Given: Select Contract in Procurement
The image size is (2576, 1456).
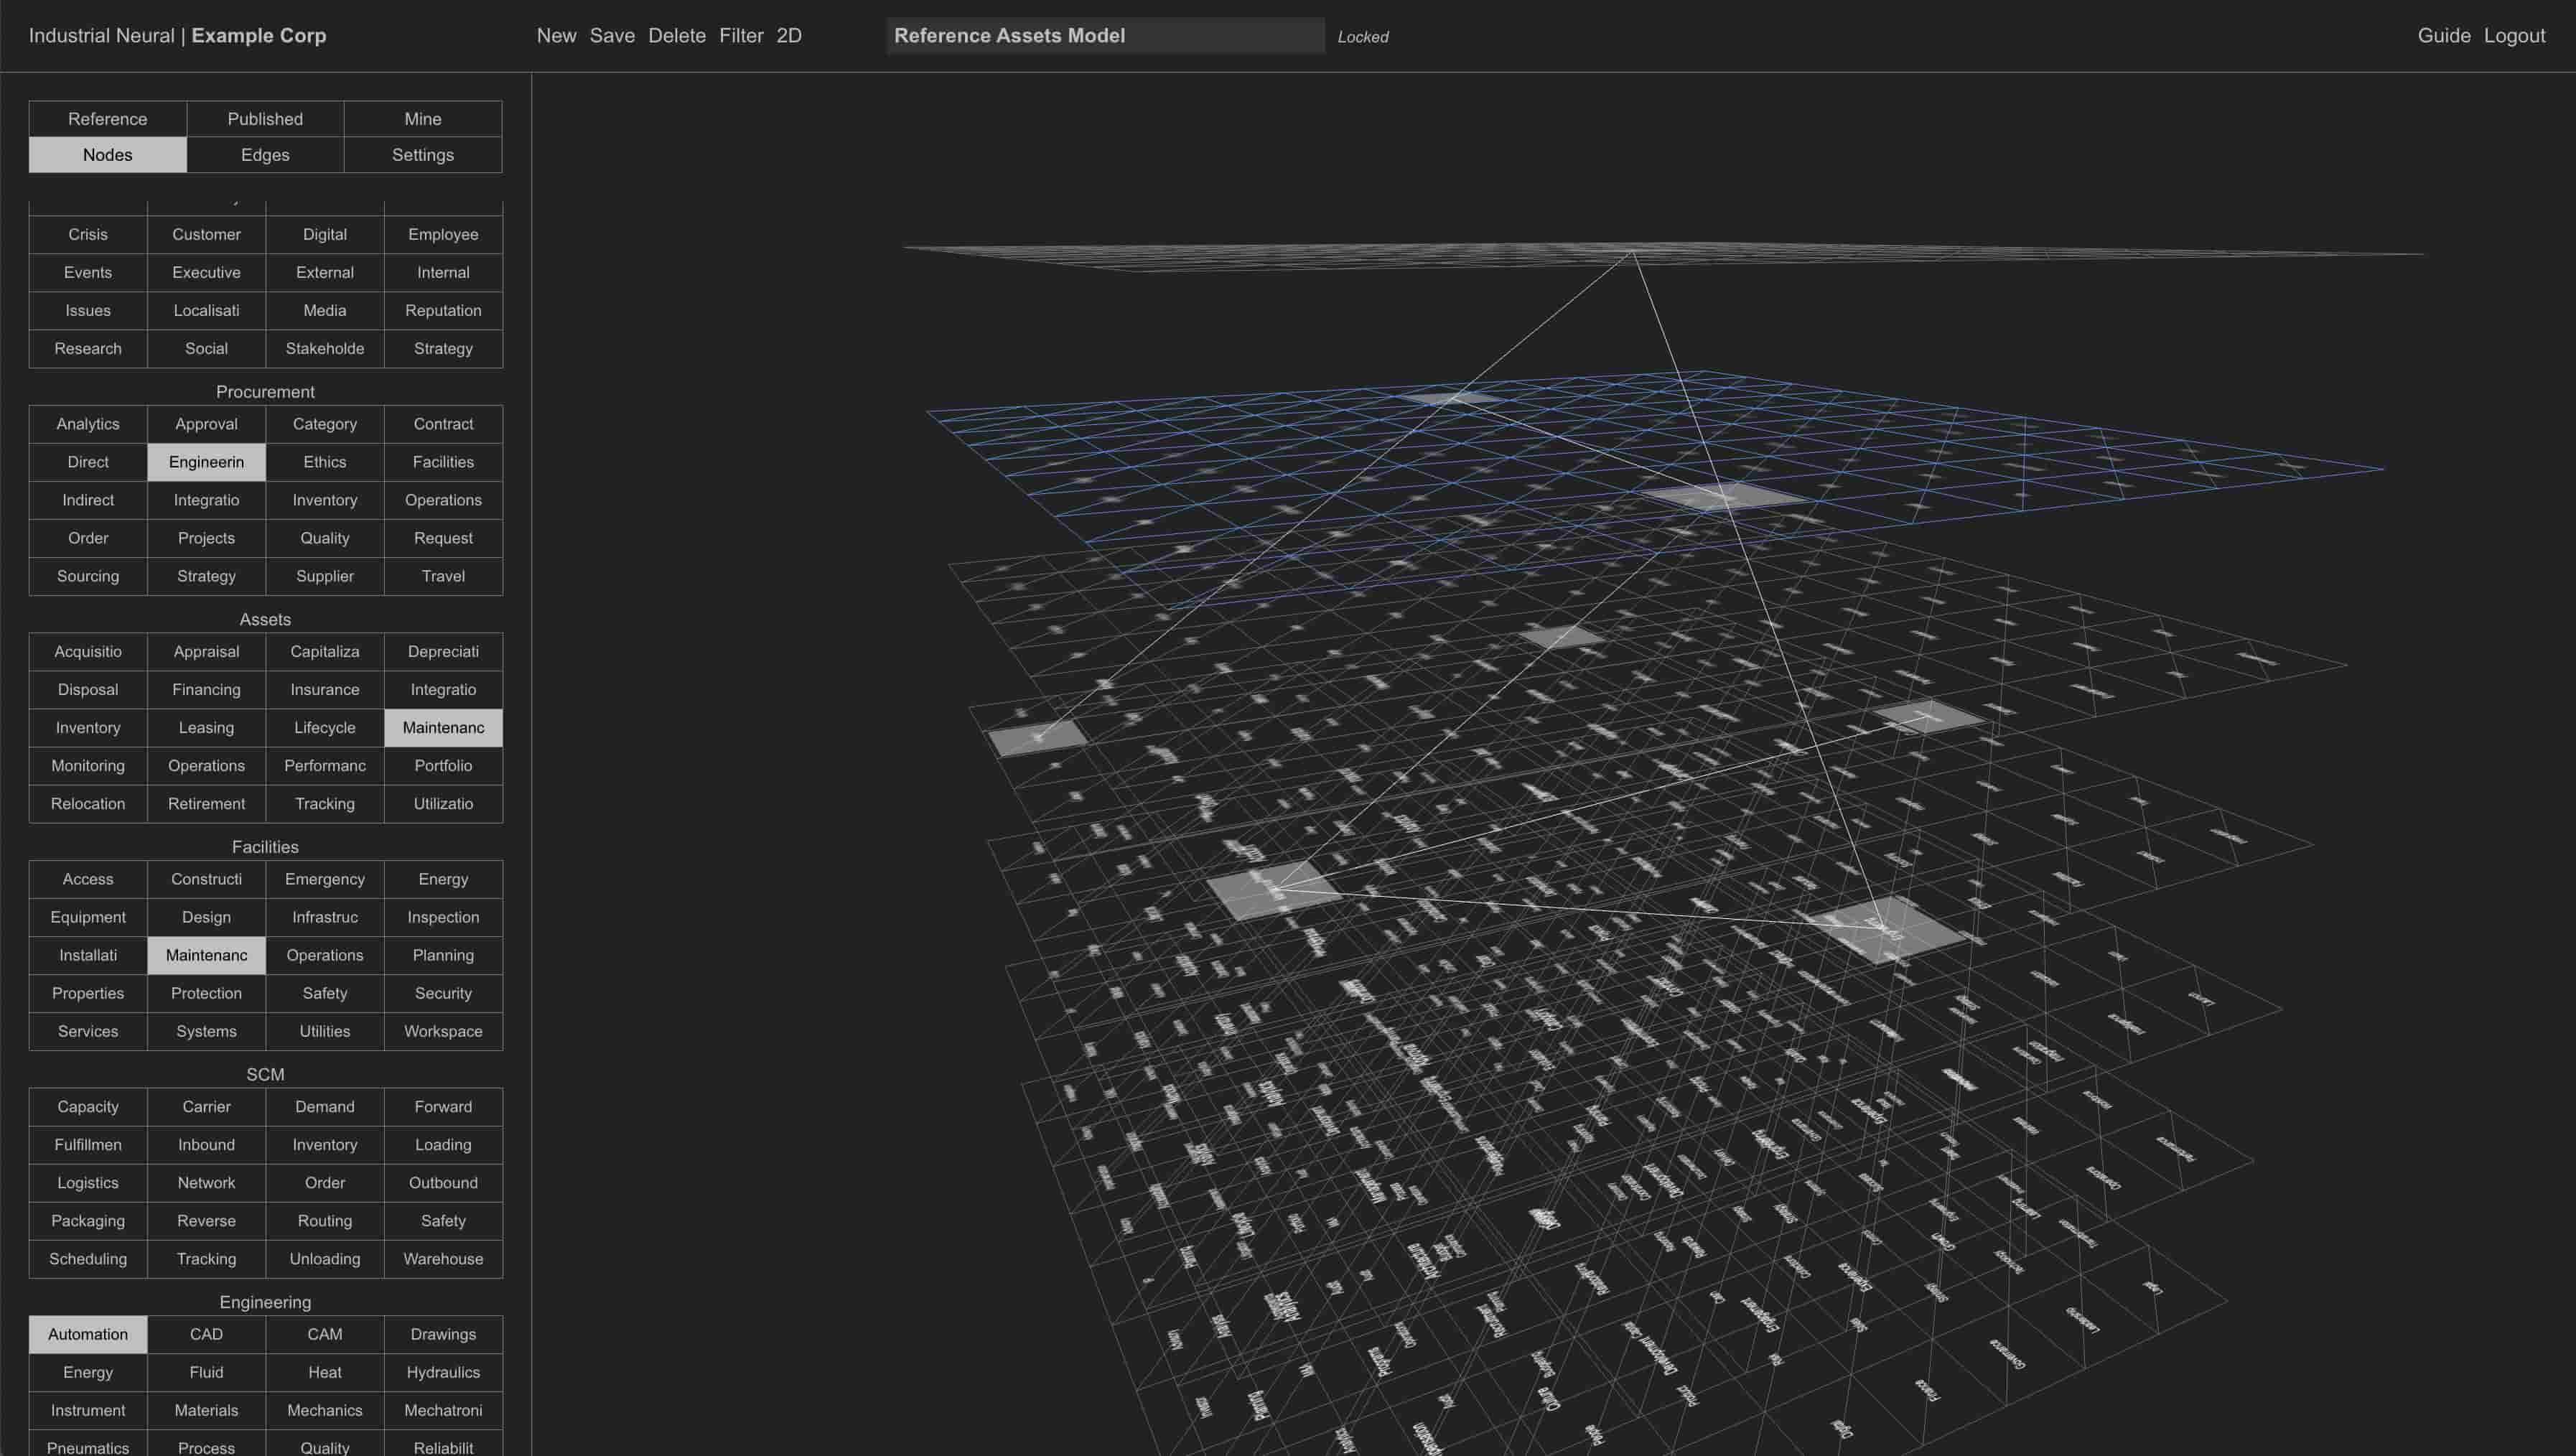Looking at the screenshot, I should coord(443,424).
